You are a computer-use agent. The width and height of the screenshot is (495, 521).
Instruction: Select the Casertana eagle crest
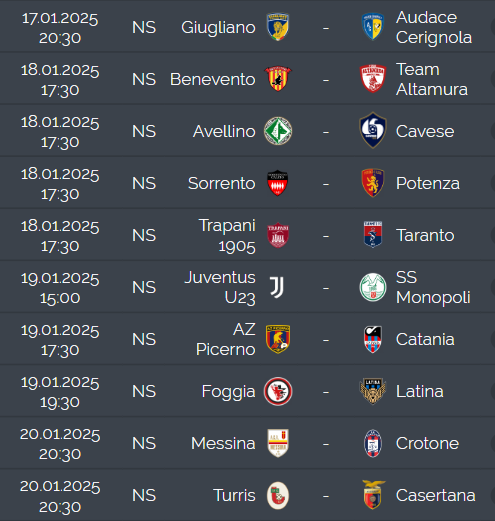[x=373, y=495]
